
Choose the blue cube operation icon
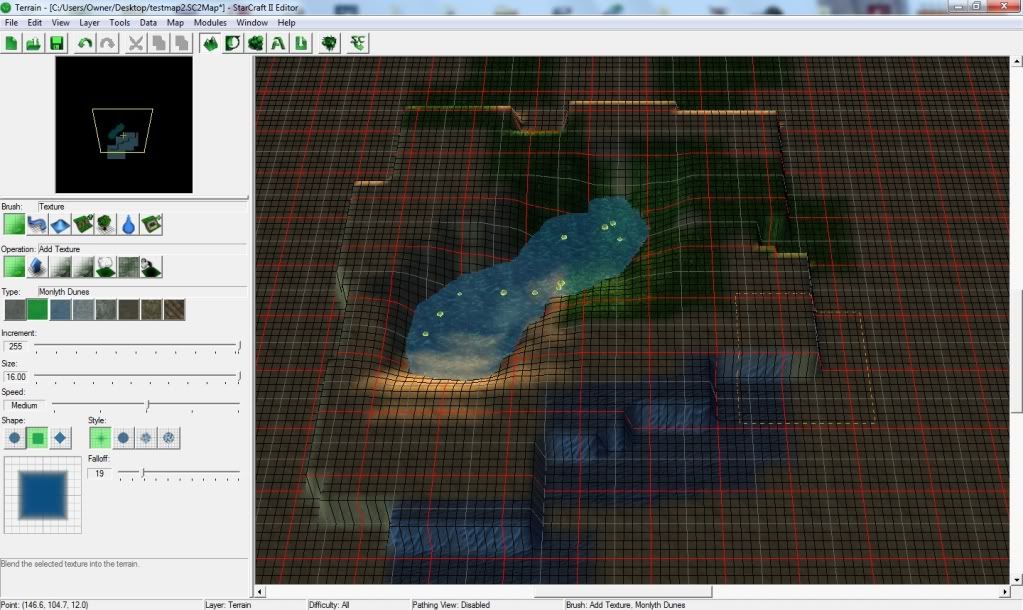point(37,267)
